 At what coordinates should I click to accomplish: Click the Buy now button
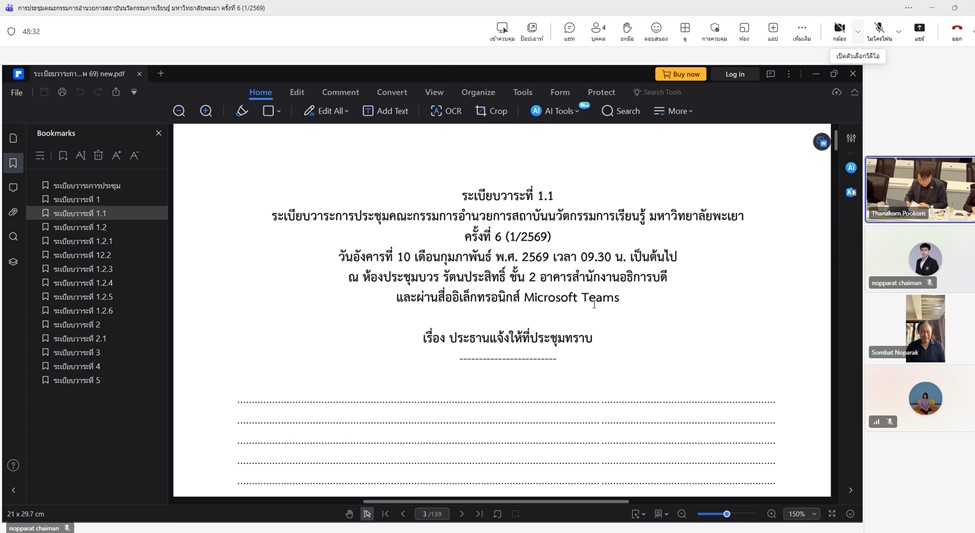pos(680,74)
